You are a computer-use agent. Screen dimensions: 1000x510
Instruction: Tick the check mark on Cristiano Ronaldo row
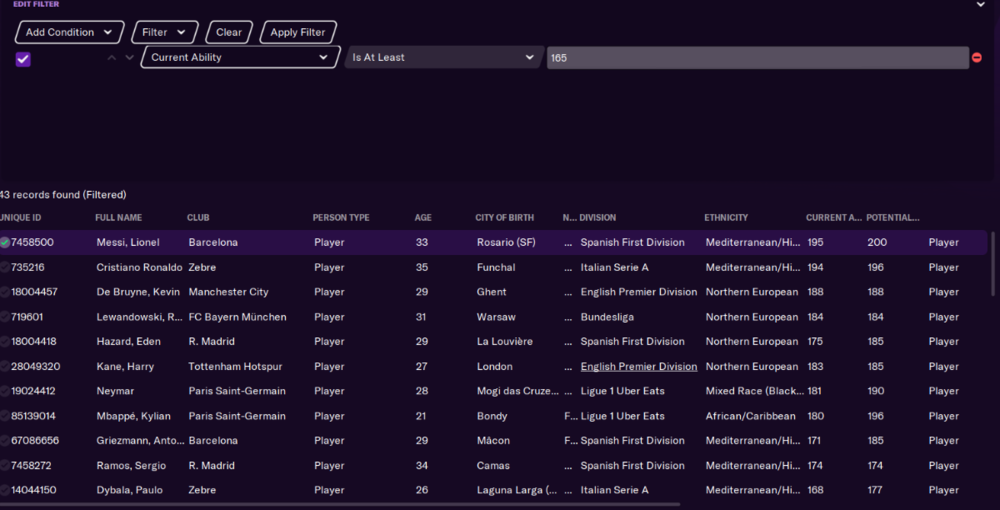[x=5, y=267]
